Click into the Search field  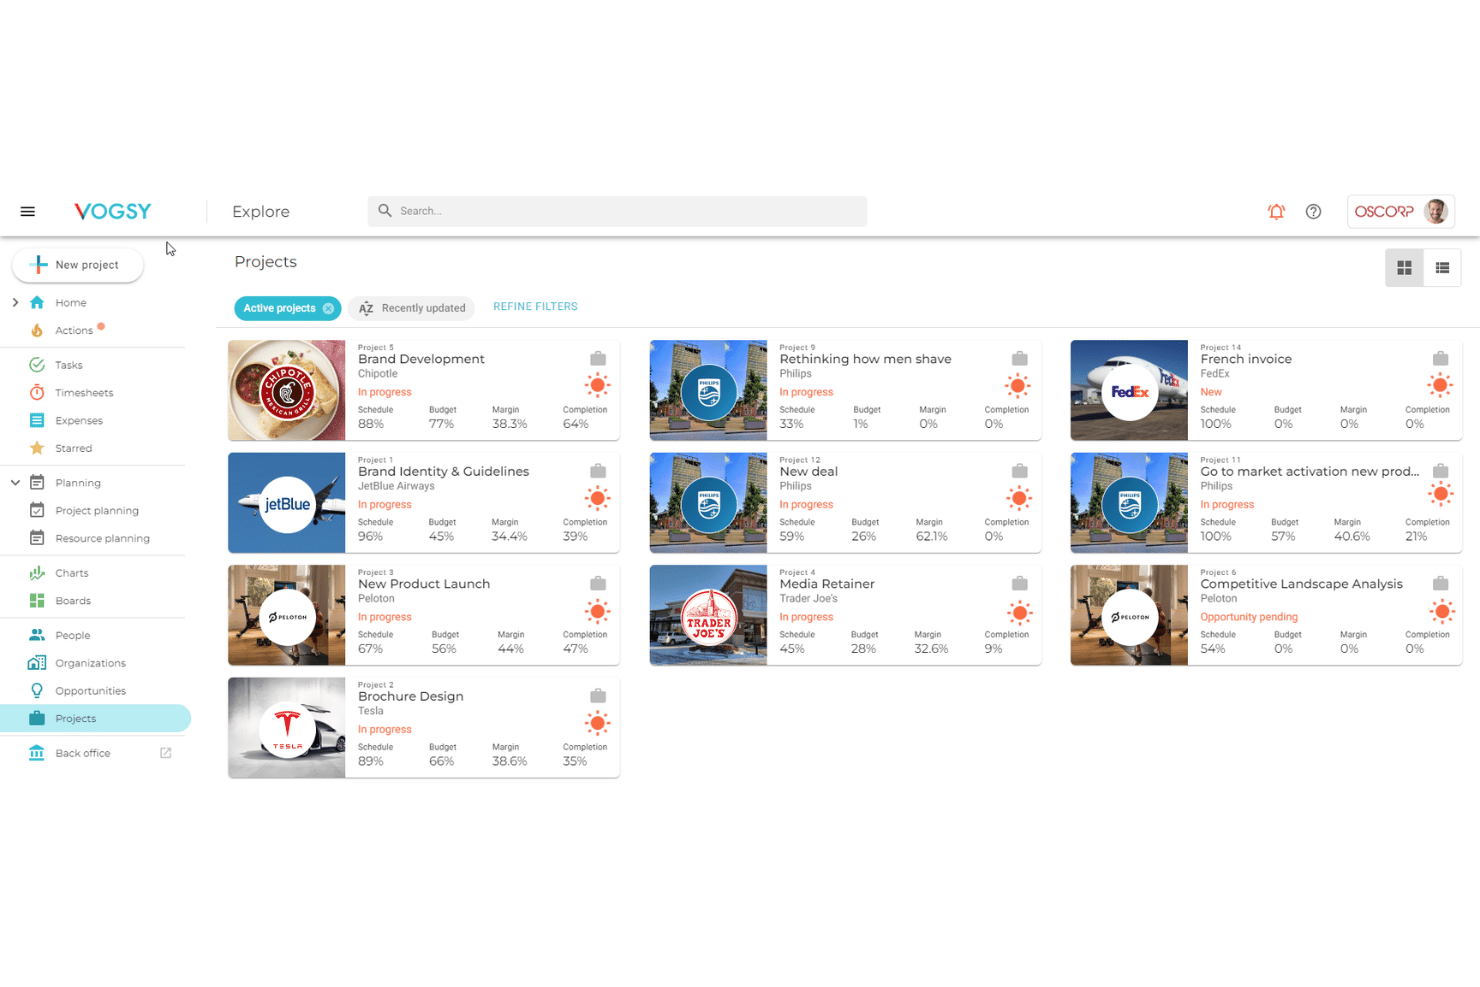click(617, 211)
